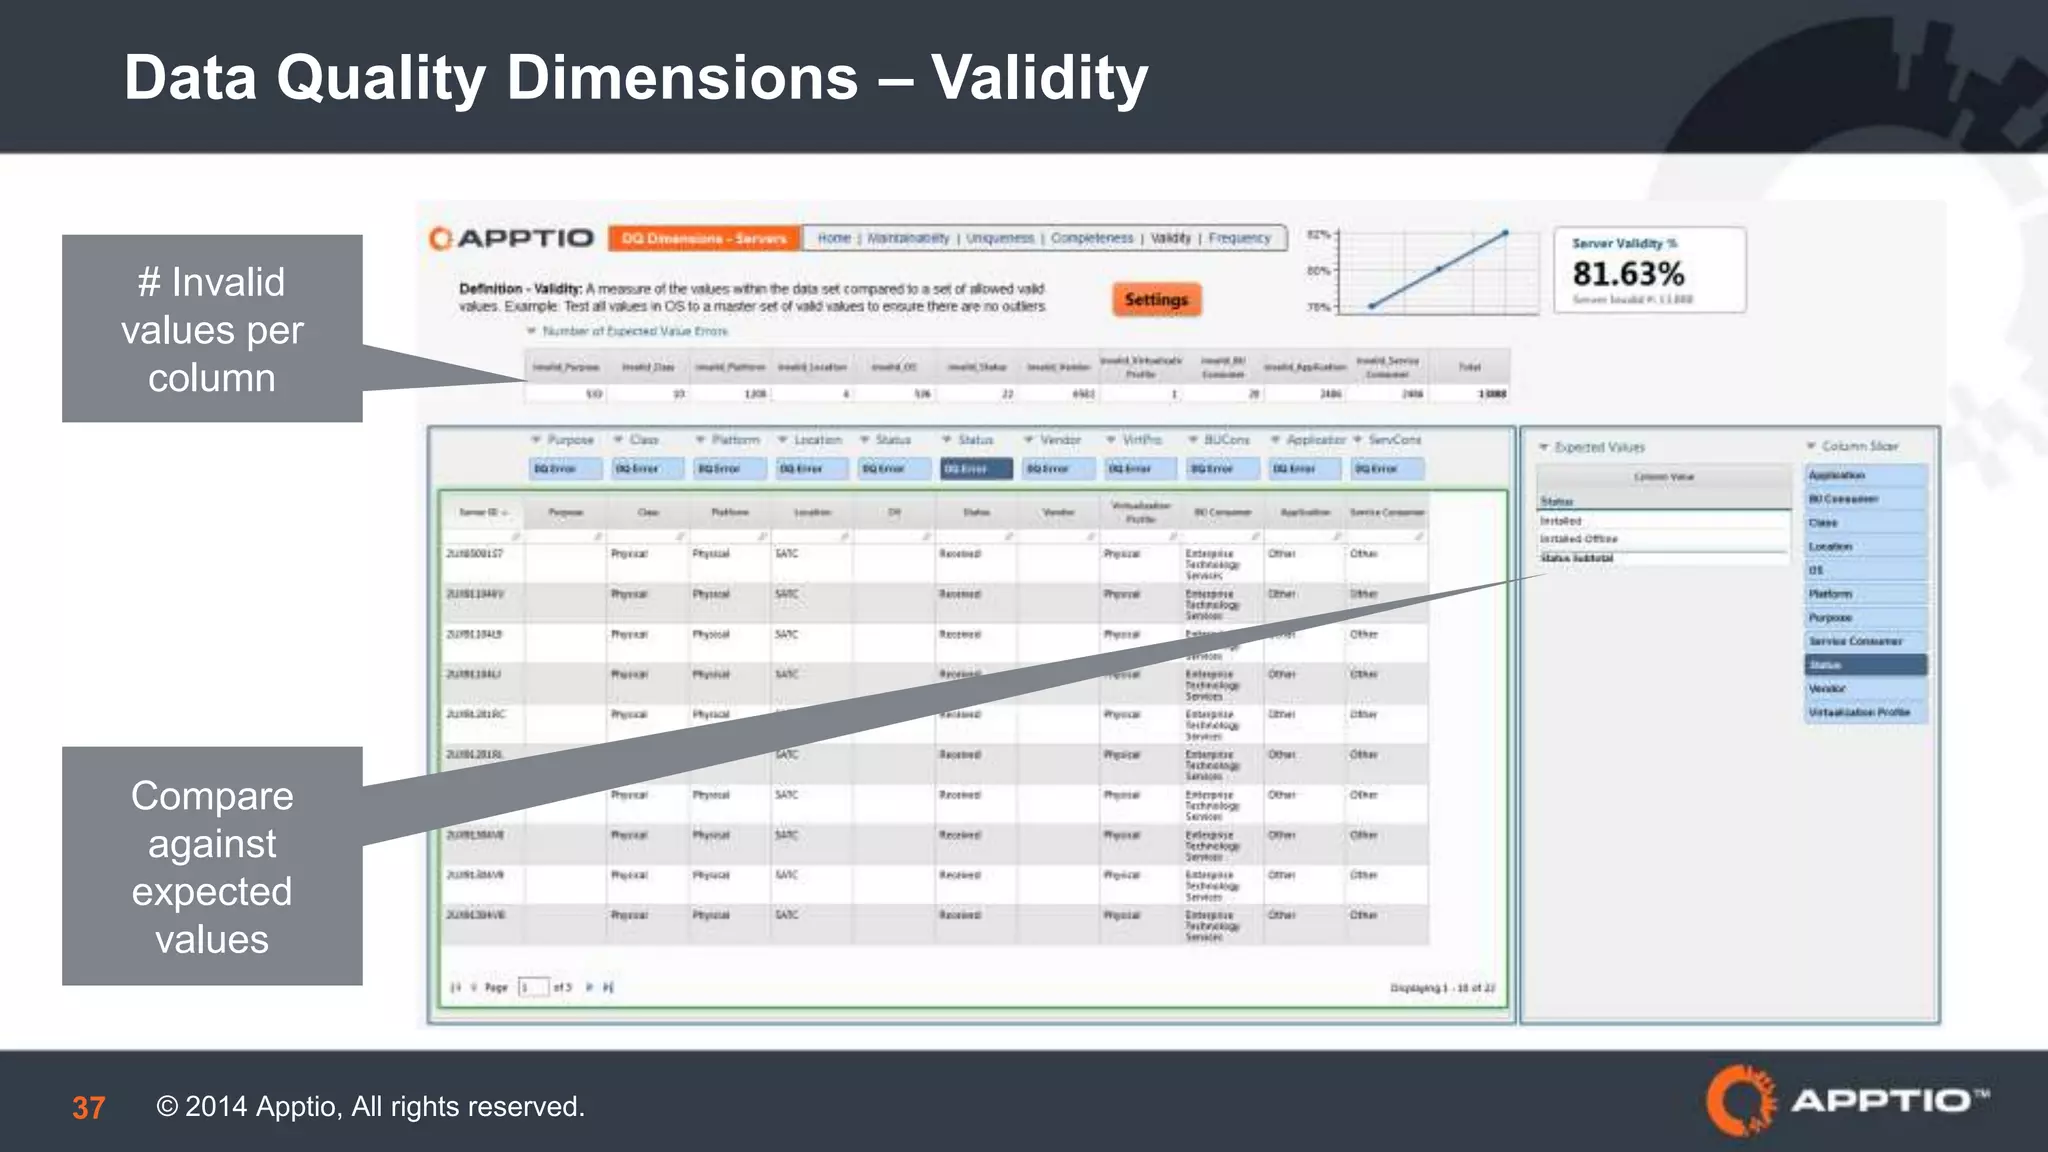This screenshot has height=1152, width=2048.
Task: Collapse the Purpose slicer arrow
Action: [x=536, y=440]
